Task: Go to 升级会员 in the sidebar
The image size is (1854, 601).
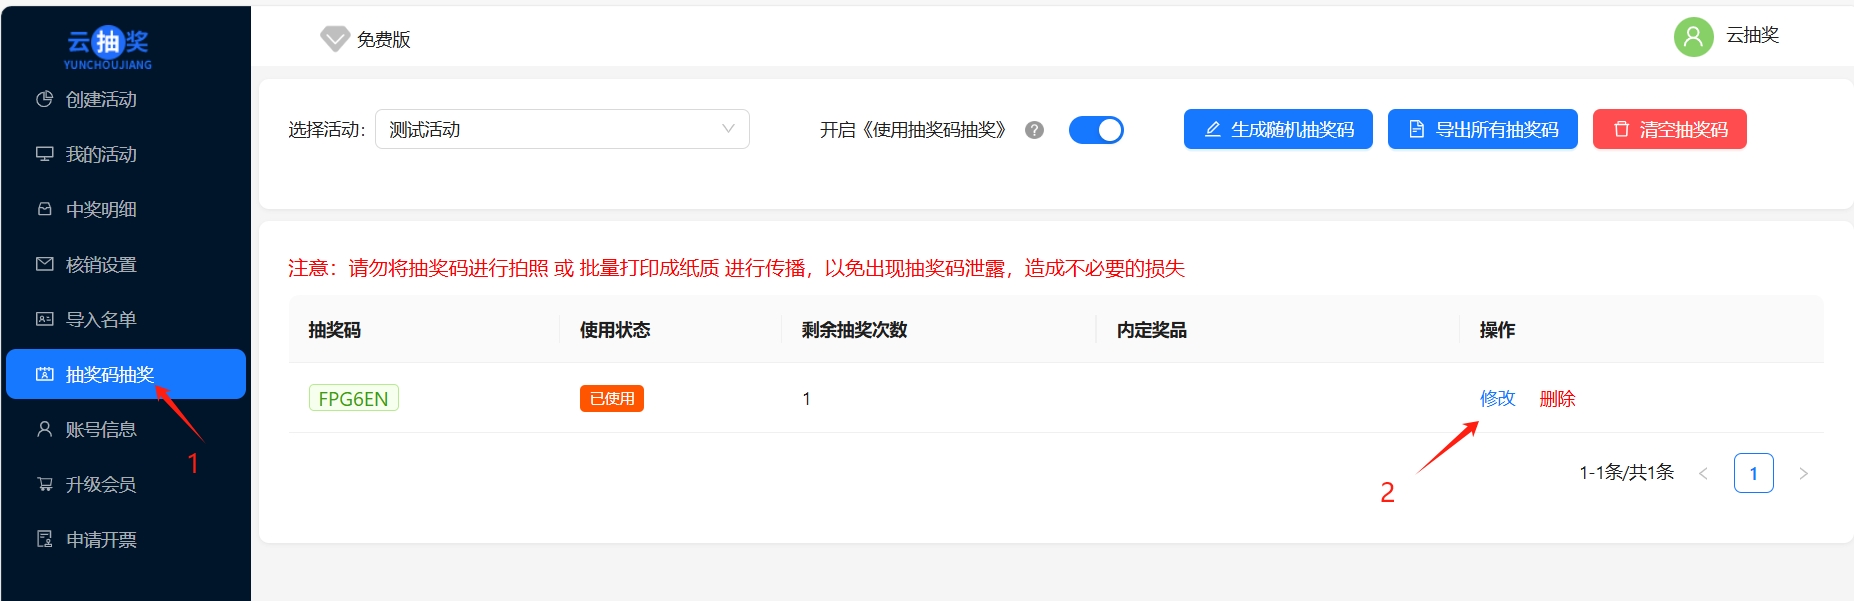Action: click(126, 484)
